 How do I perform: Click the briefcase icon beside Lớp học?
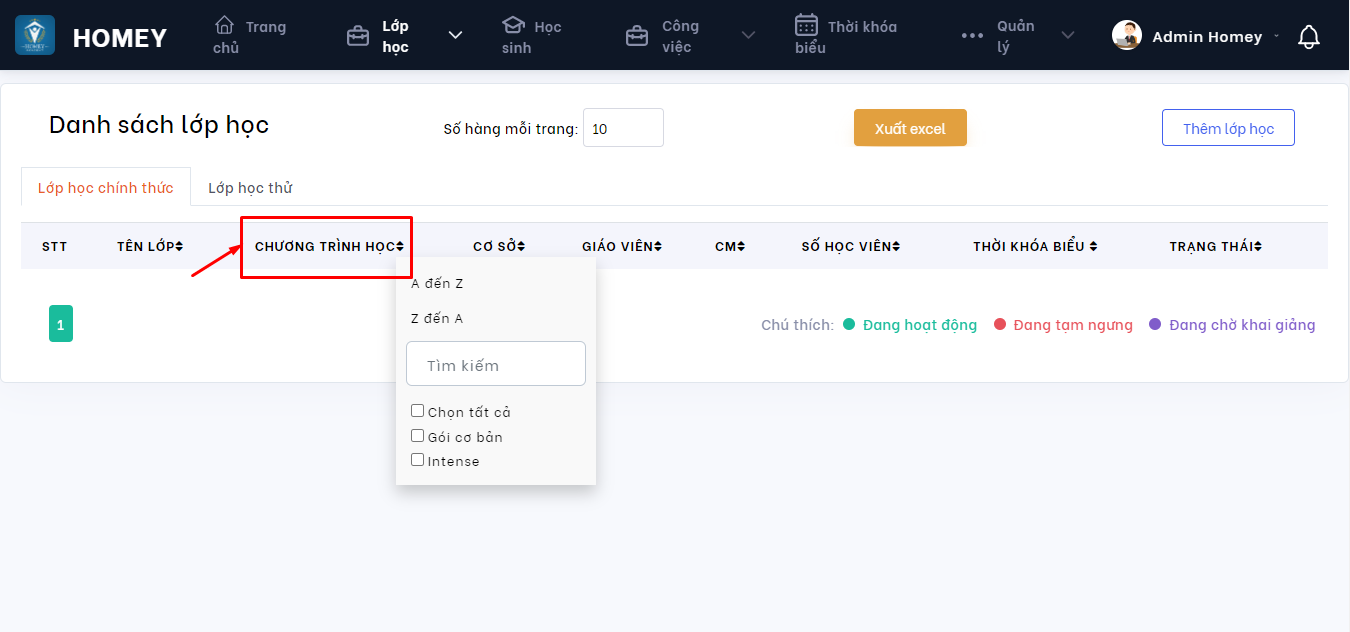[x=357, y=37]
